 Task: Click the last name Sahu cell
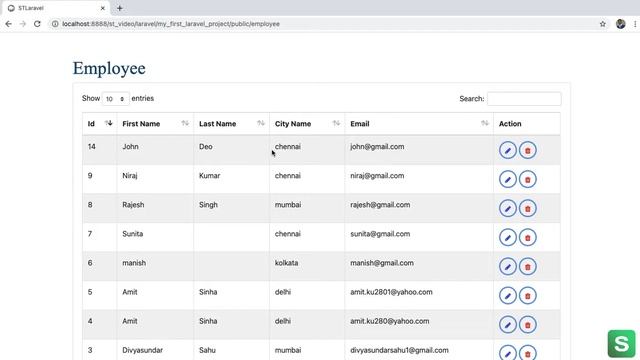231,350
